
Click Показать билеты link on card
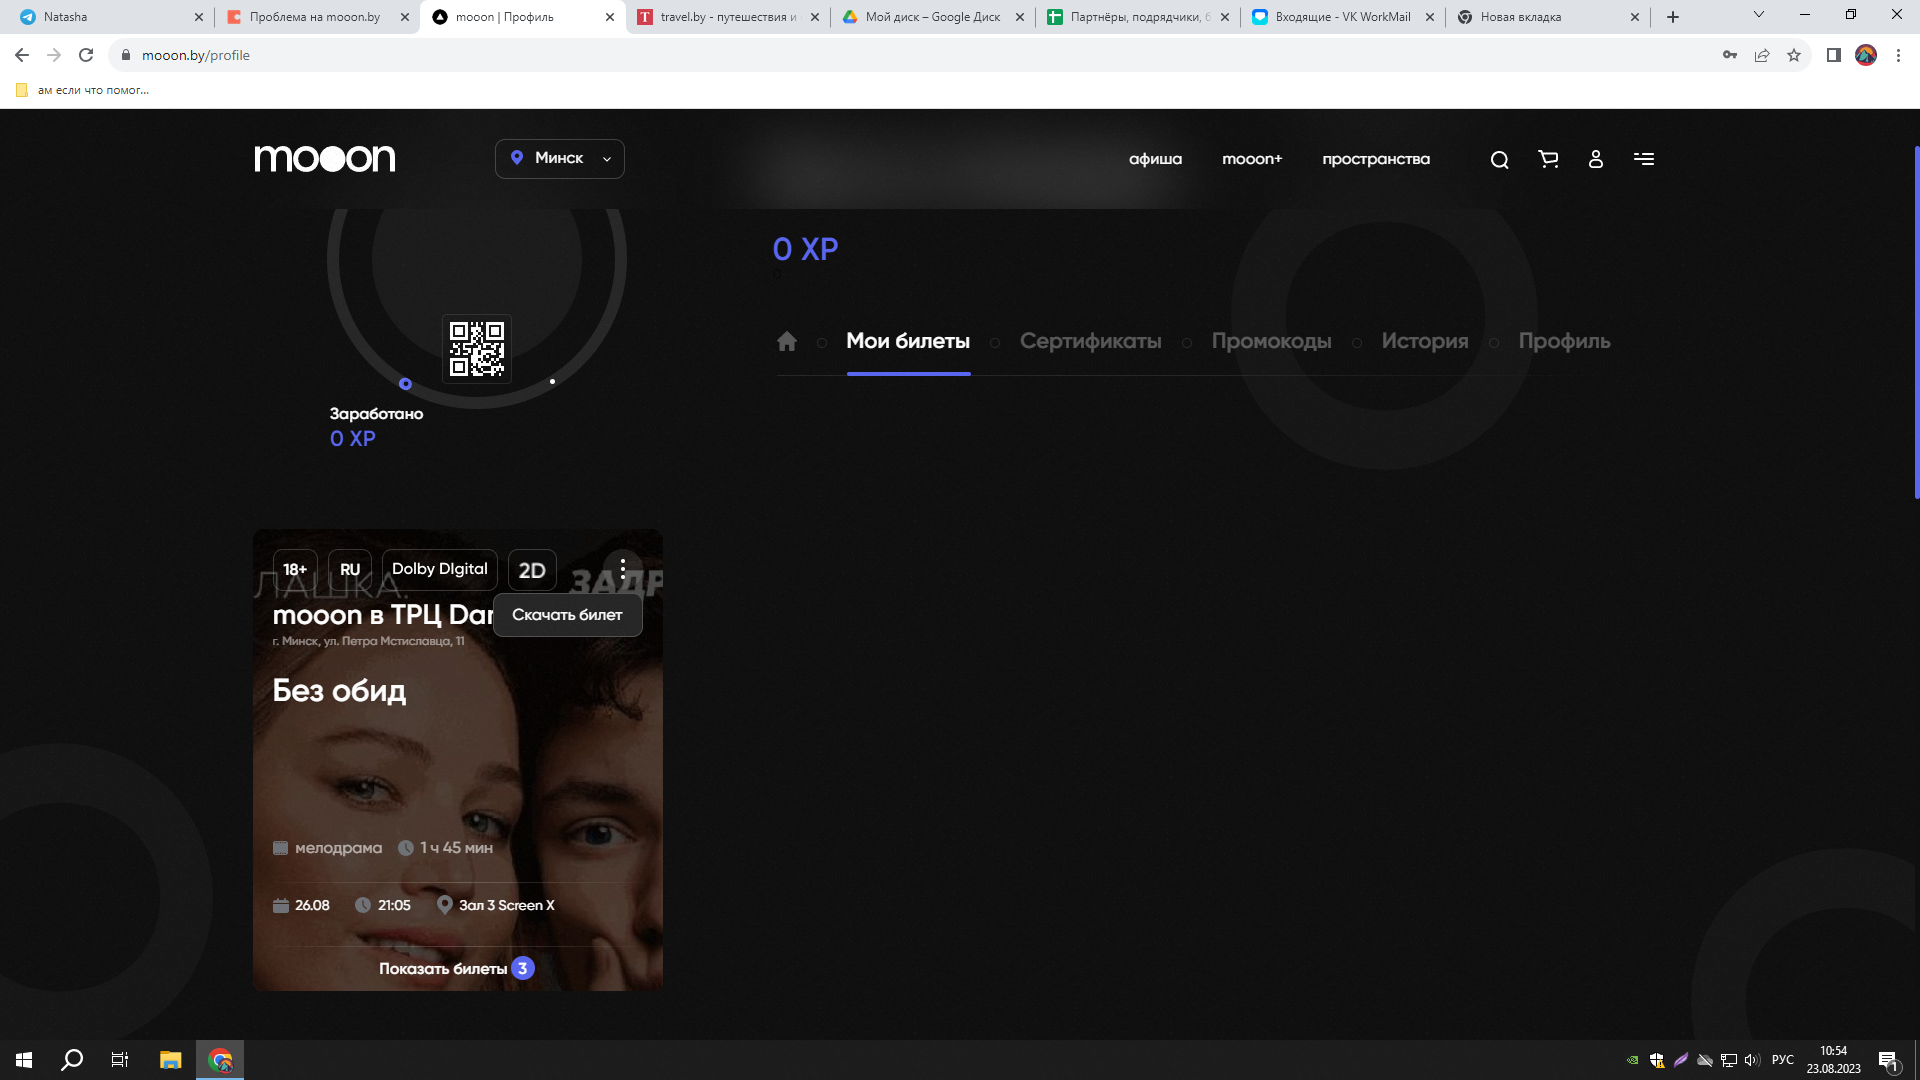point(443,968)
